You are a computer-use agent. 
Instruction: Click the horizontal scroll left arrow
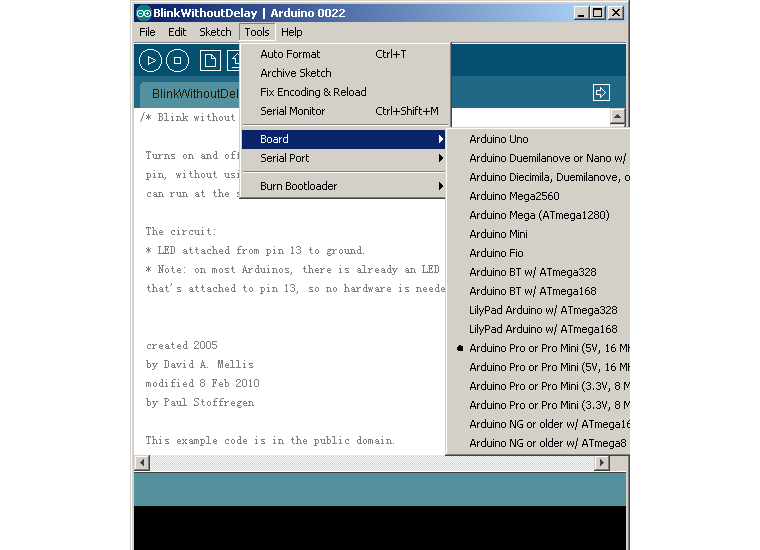(x=142, y=463)
